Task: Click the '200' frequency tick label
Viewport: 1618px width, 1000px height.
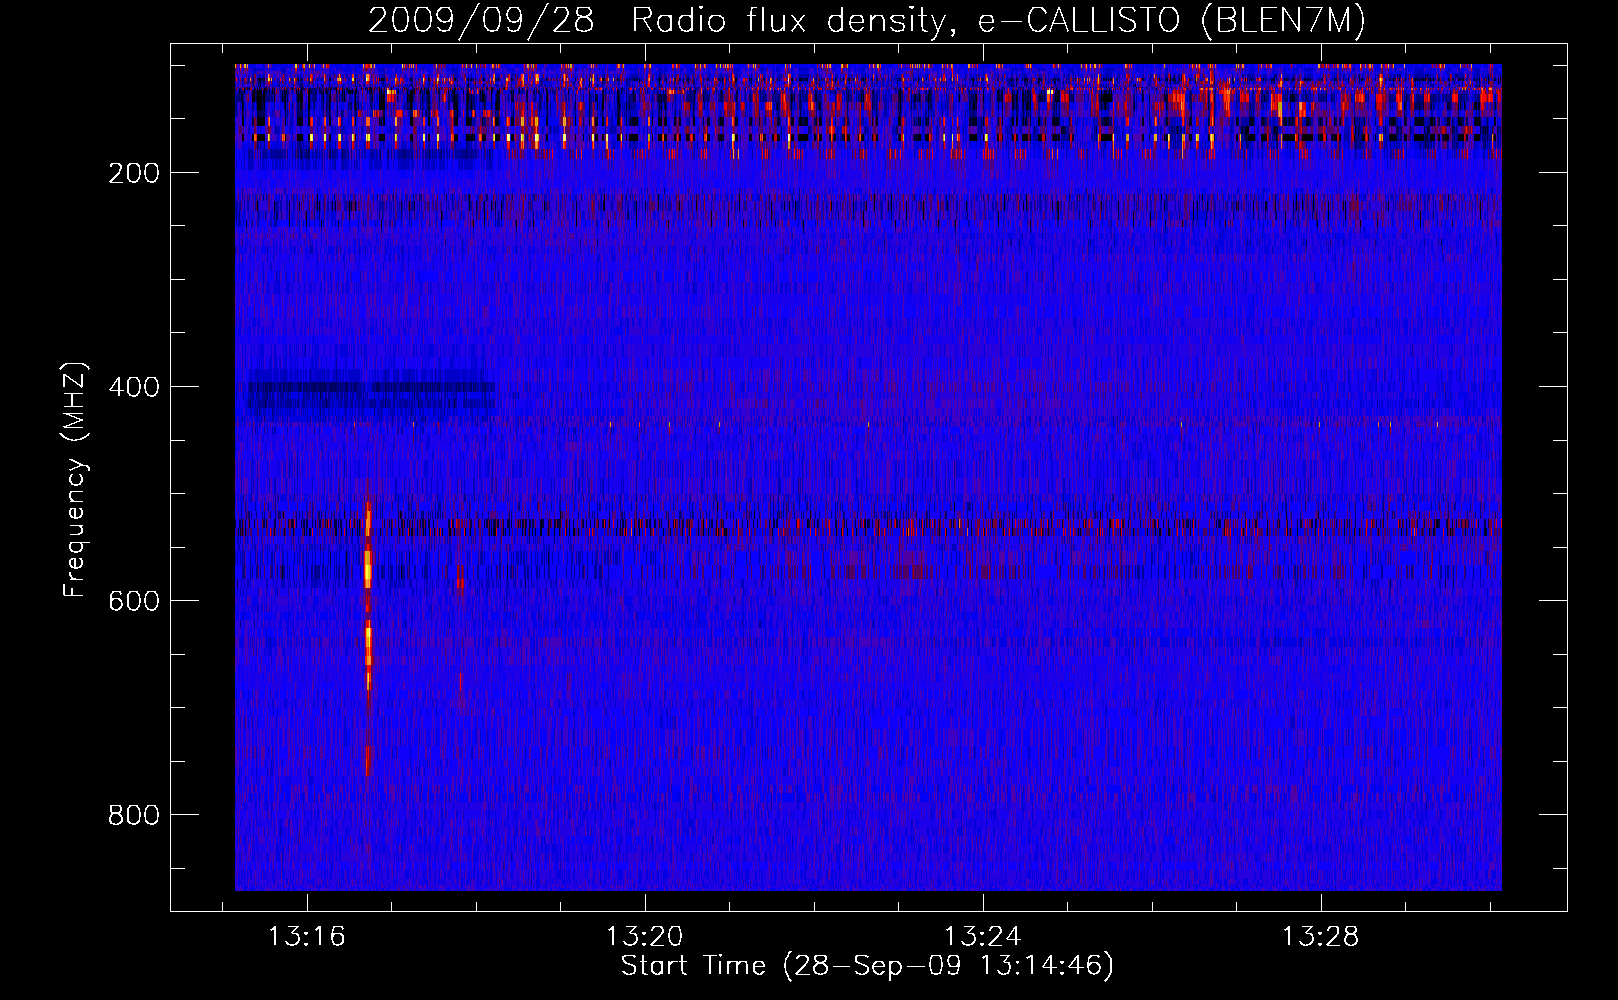Action: click(x=134, y=173)
